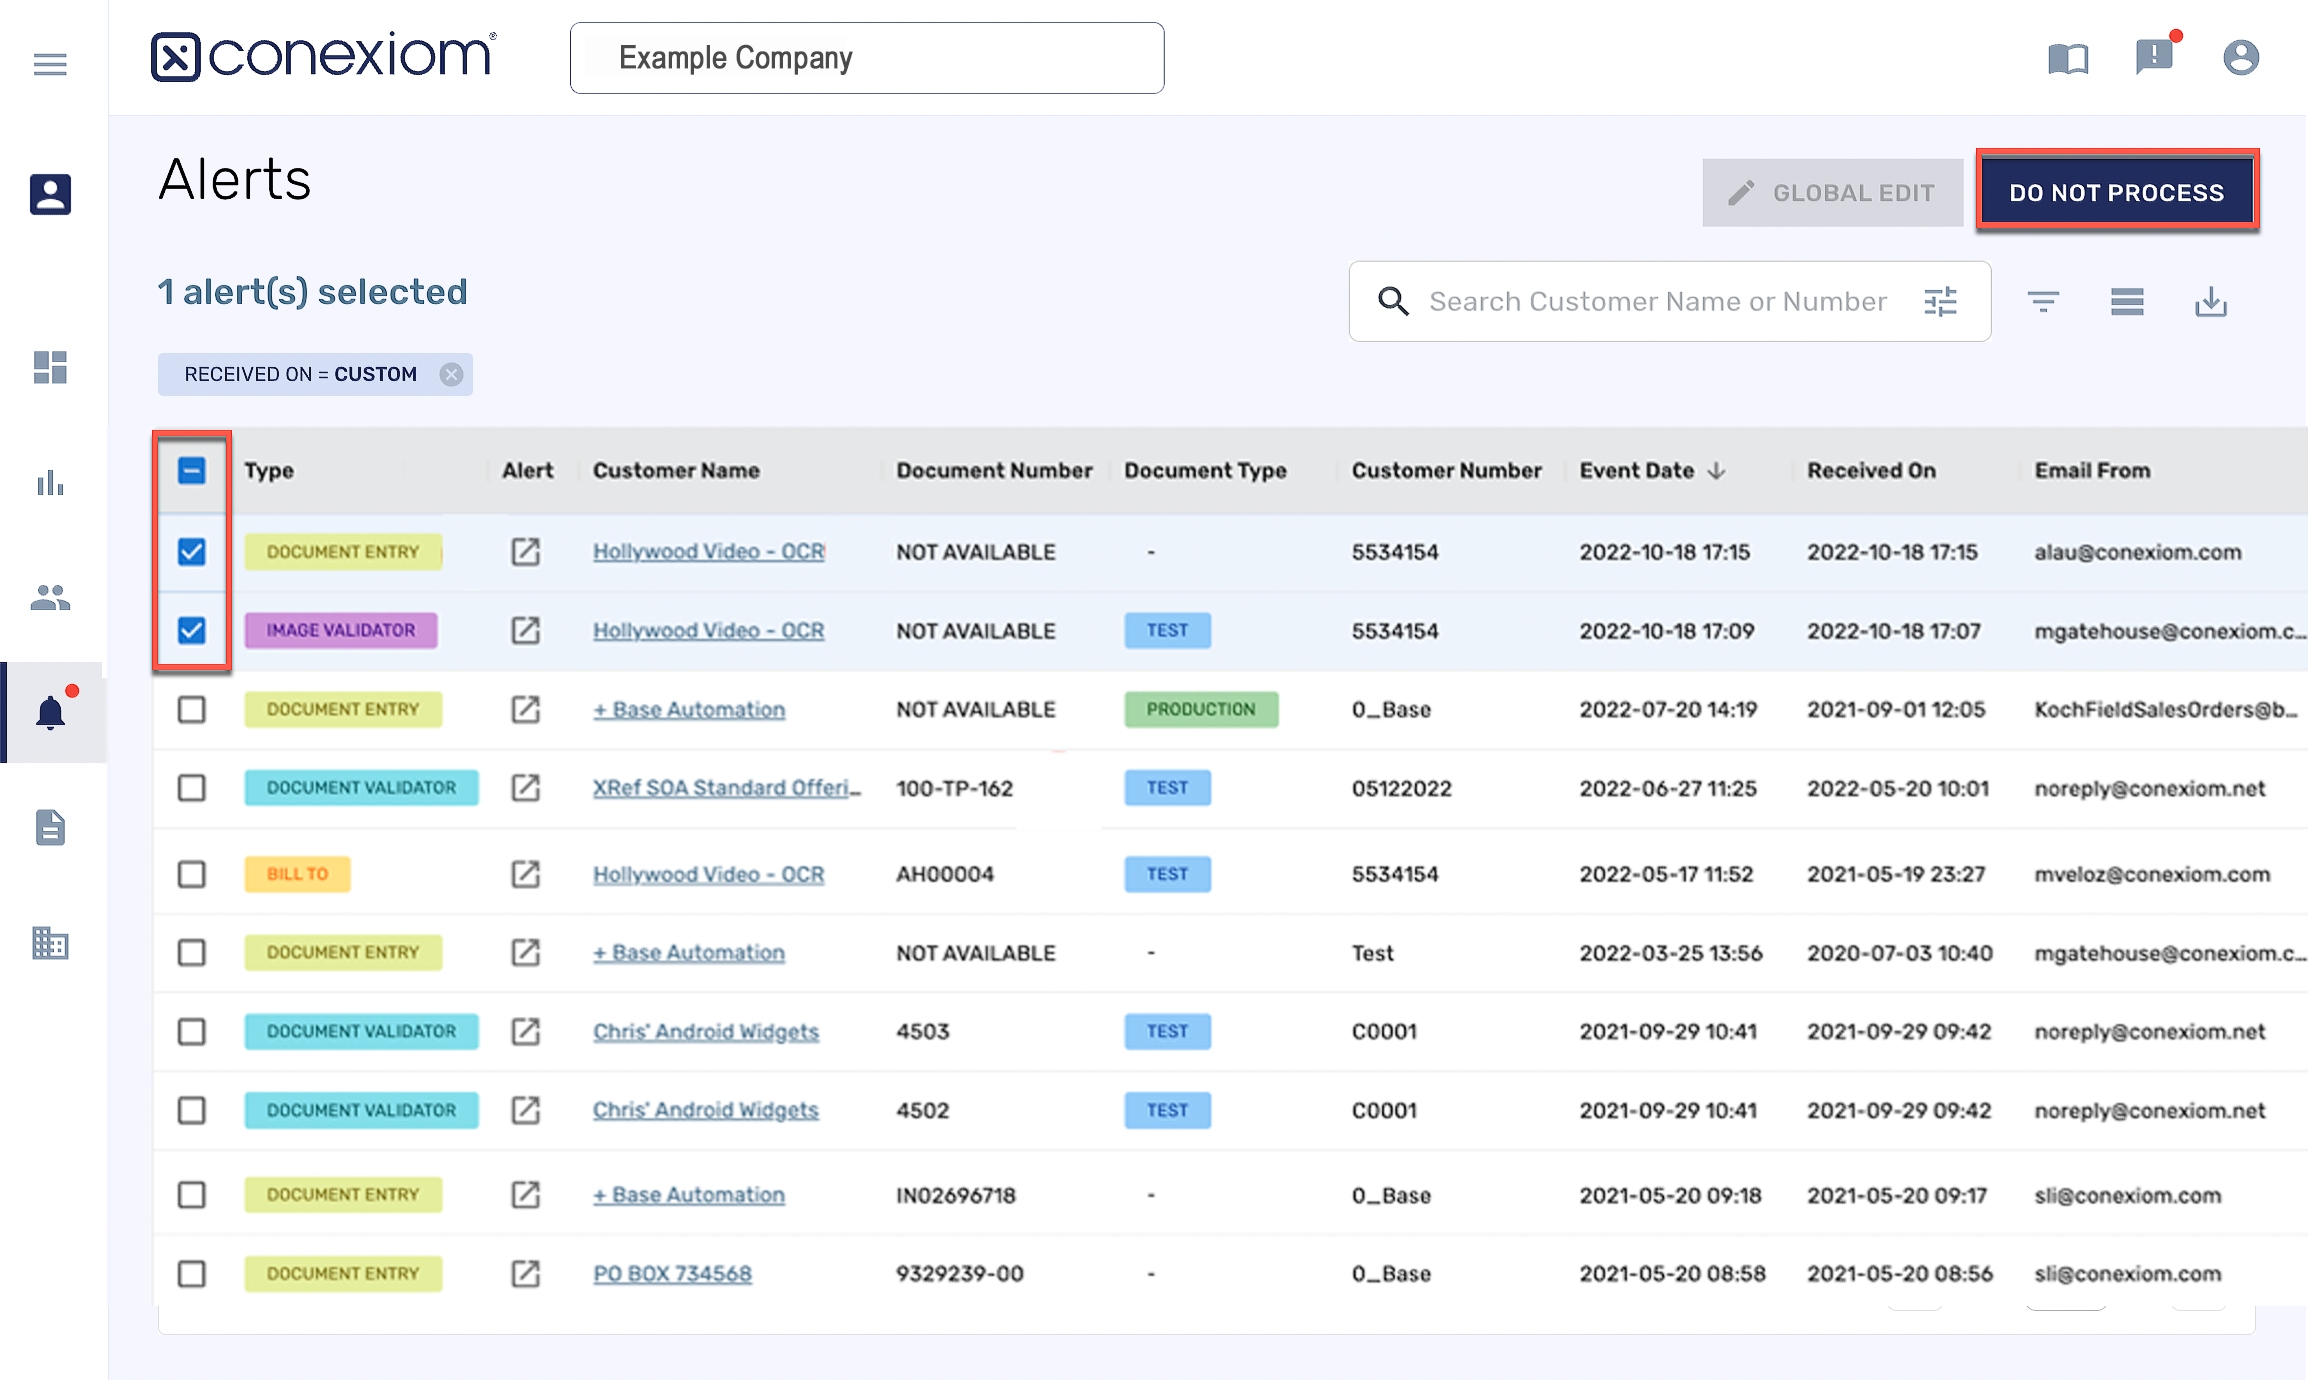Open the documents sidebar menu item
The height and width of the screenshot is (1380, 2311).
[50, 828]
